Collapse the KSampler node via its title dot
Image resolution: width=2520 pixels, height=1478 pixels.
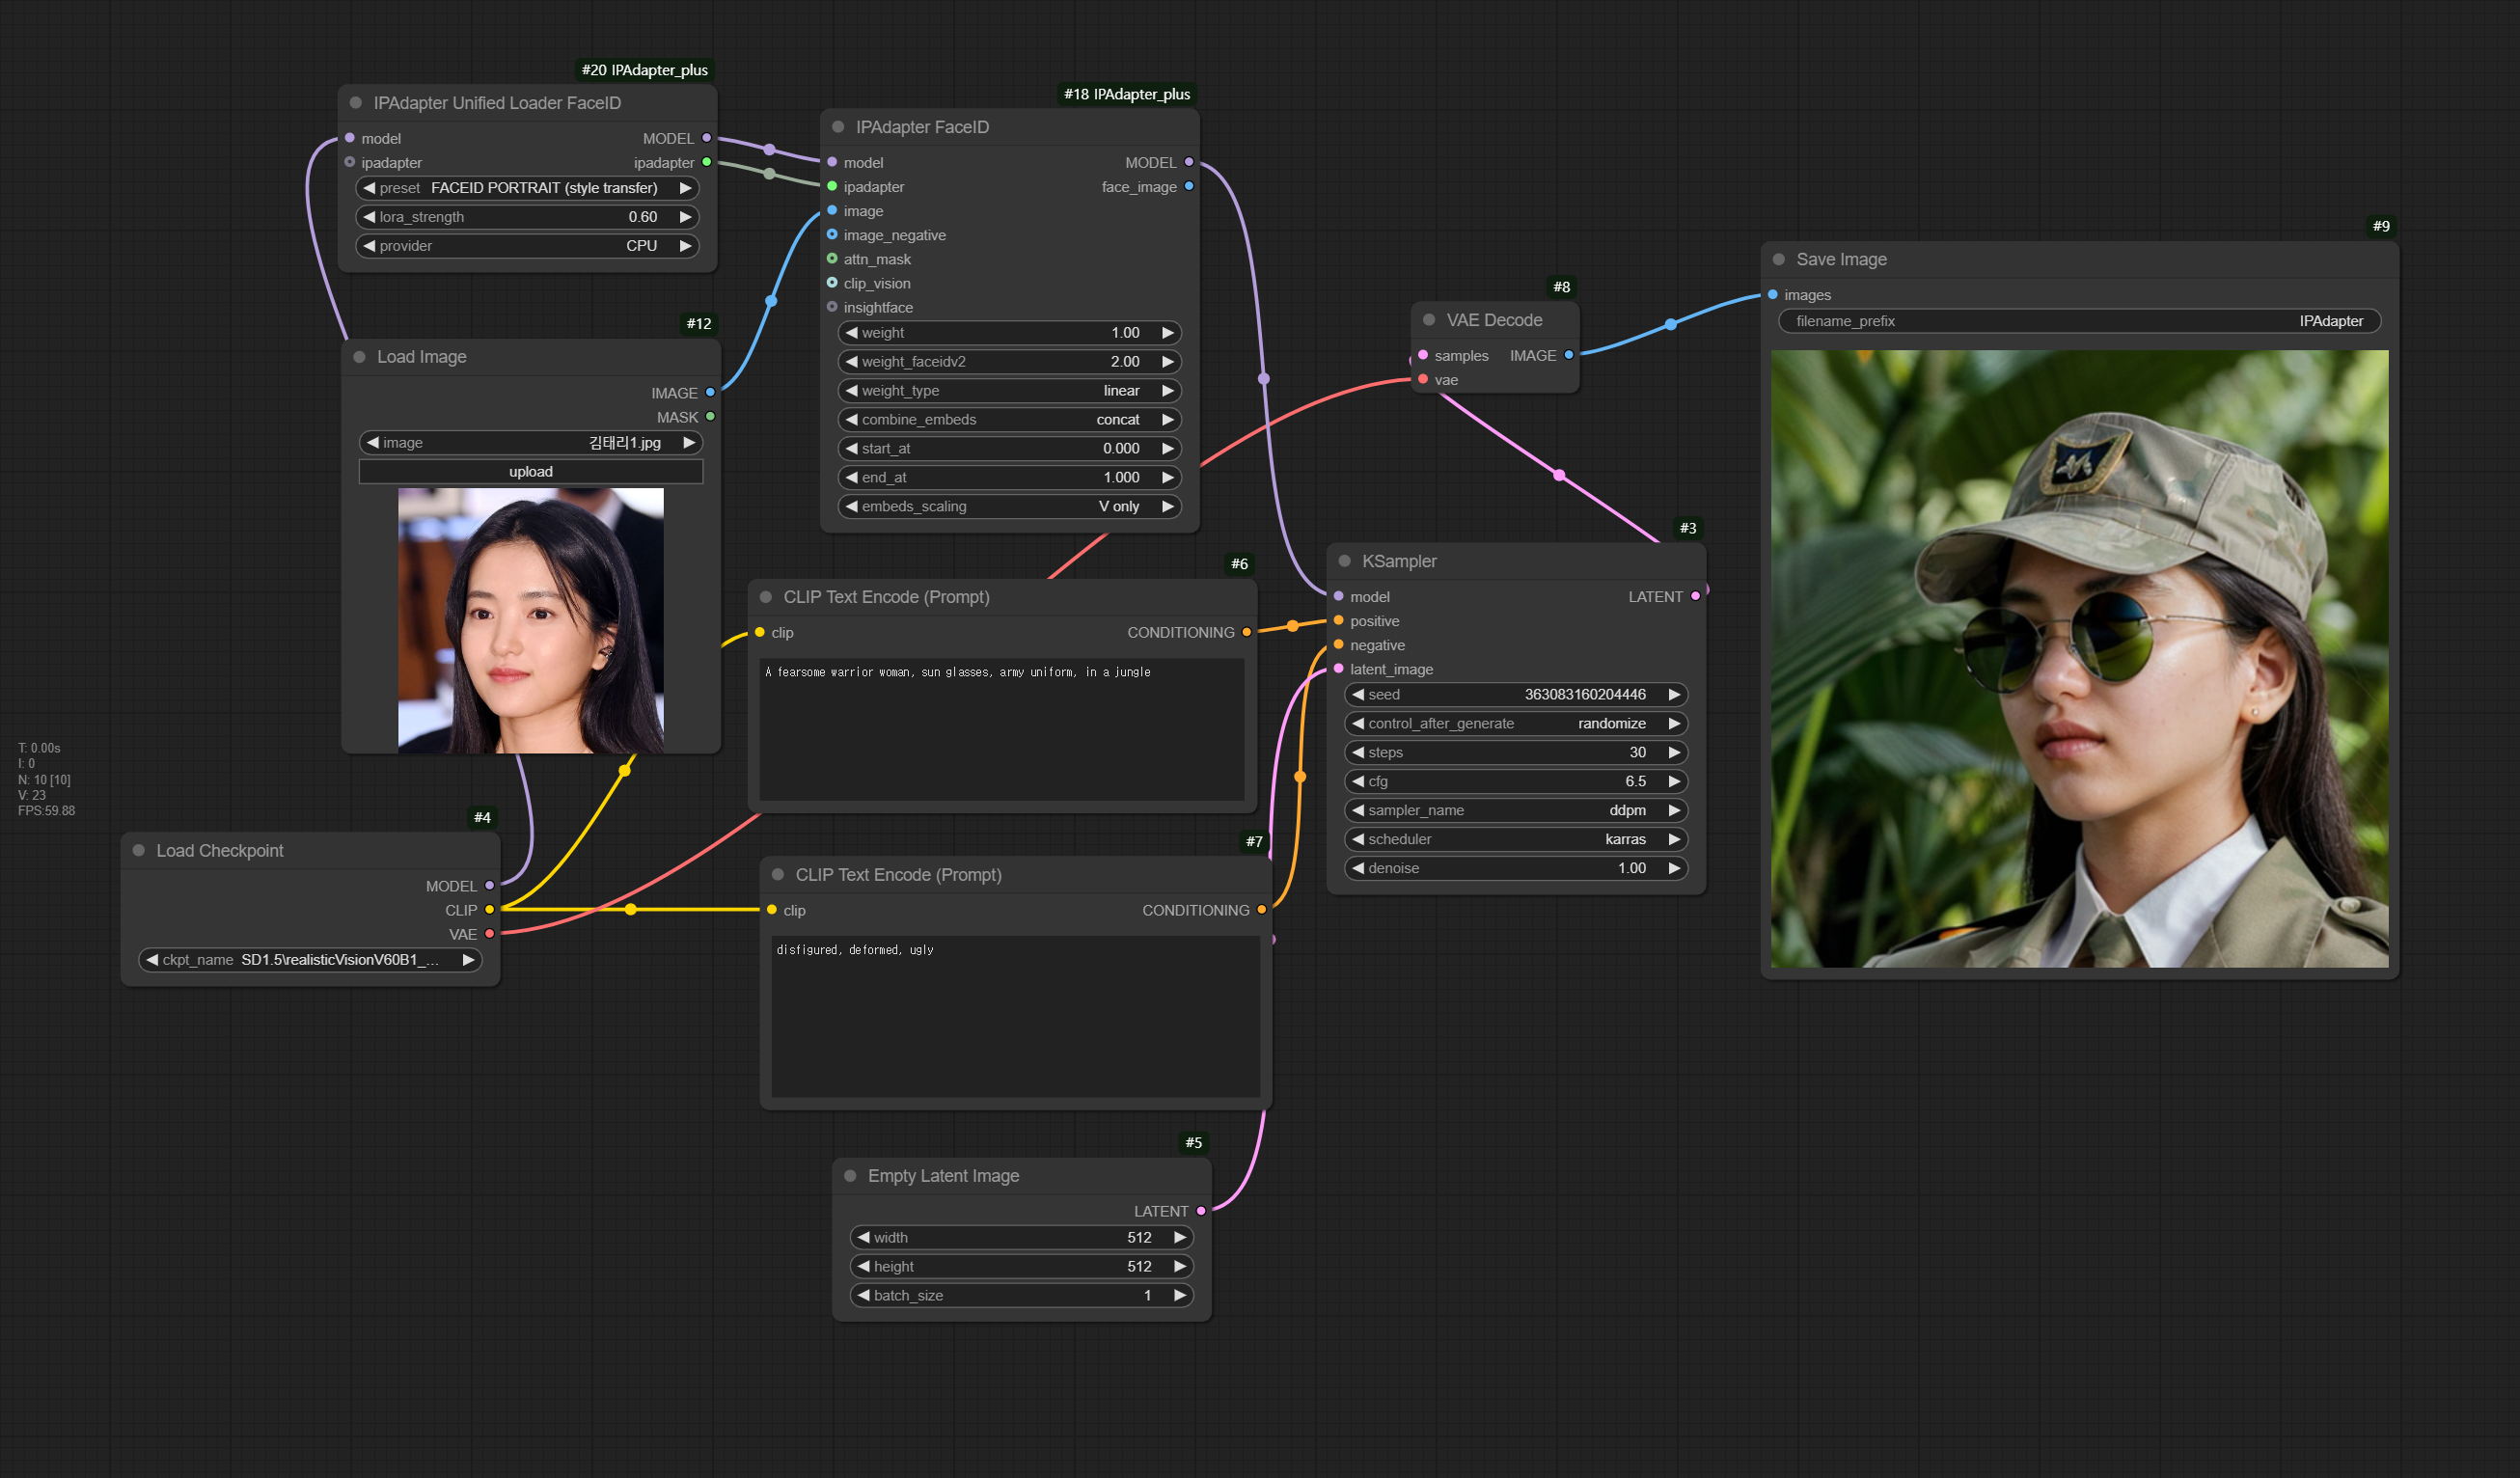1344,561
